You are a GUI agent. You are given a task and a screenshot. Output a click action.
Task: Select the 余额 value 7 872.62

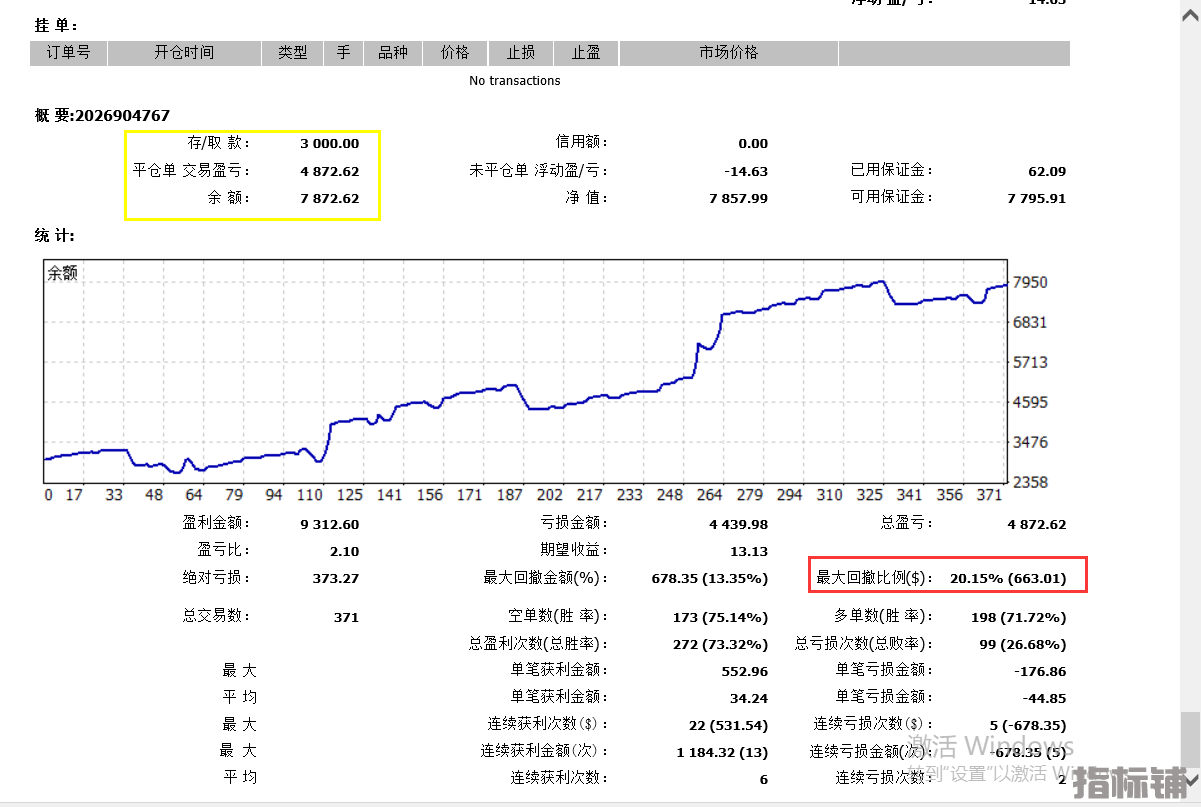tap(329, 198)
